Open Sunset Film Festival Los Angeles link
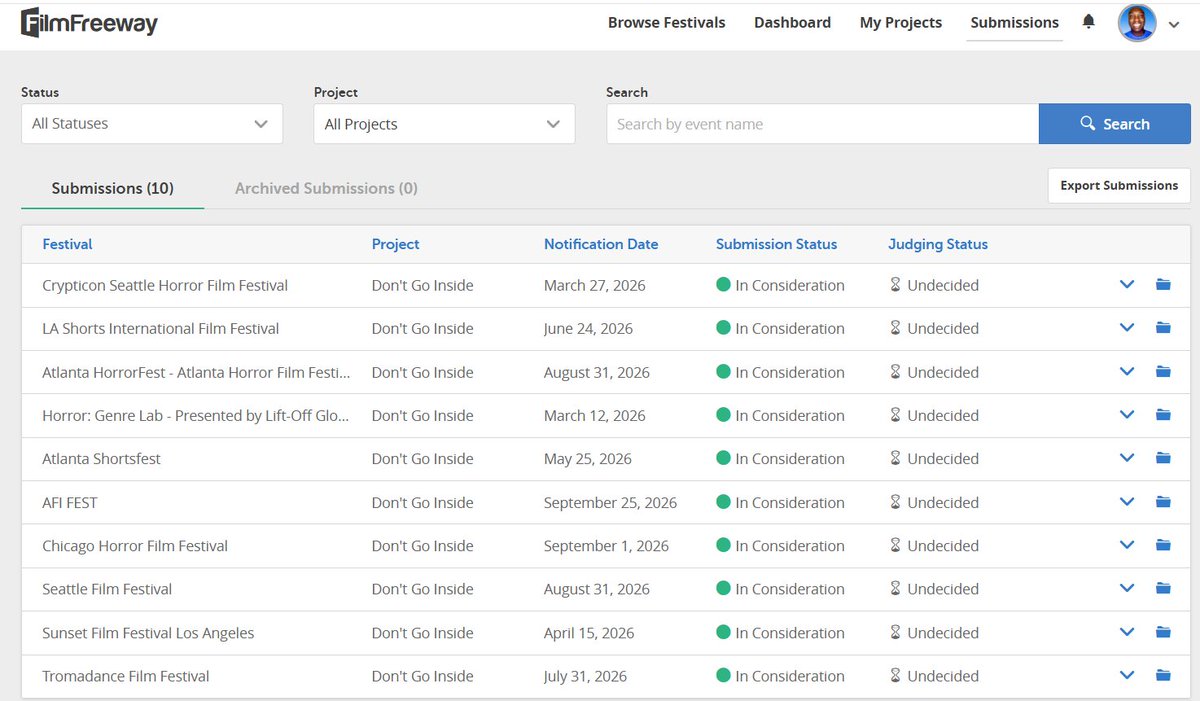The image size is (1200, 701). pyautogui.click(x=148, y=632)
